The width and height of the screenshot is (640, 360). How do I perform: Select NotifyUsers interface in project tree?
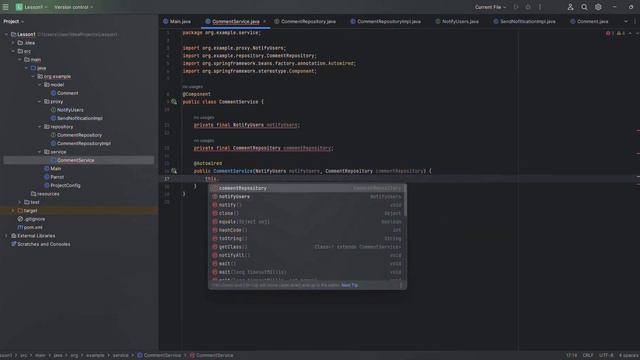(67, 110)
